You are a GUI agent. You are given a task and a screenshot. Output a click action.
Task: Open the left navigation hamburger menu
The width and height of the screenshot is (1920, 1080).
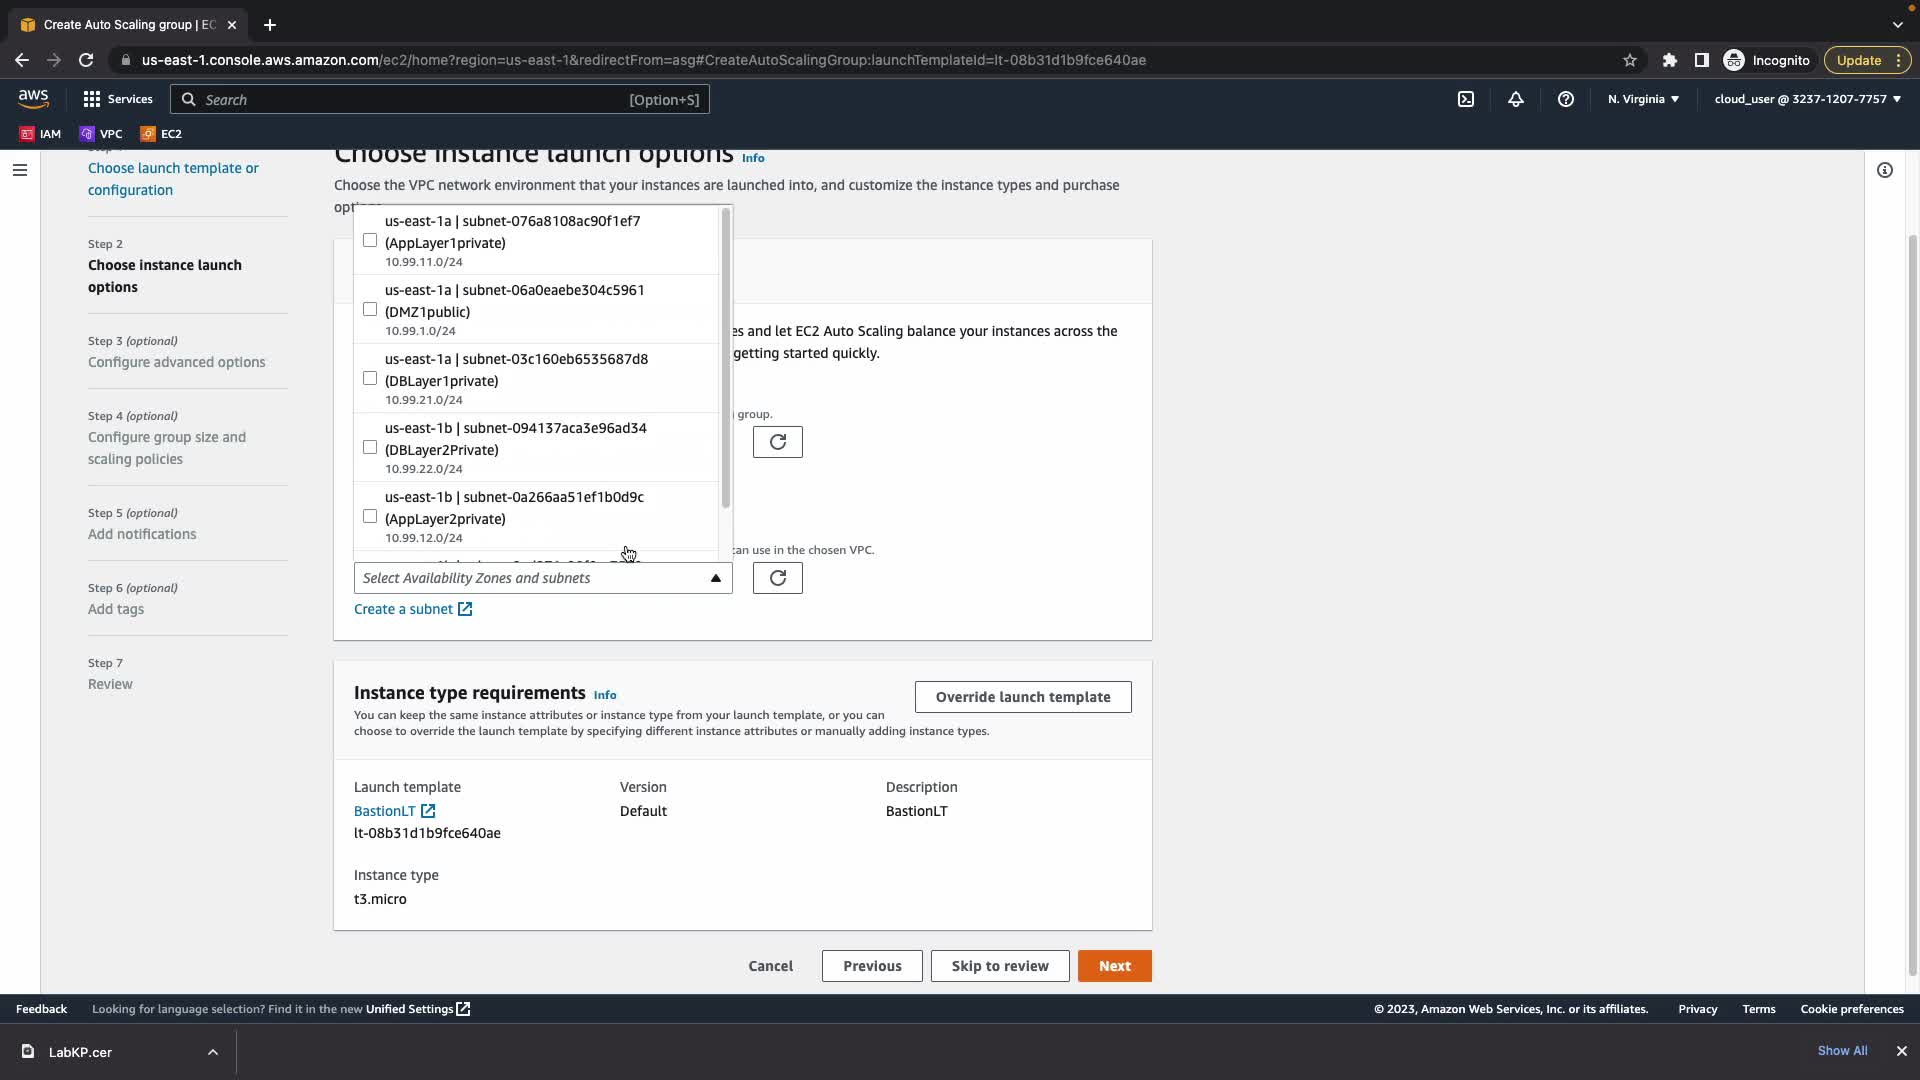pyautogui.click(x=19, y=170)
